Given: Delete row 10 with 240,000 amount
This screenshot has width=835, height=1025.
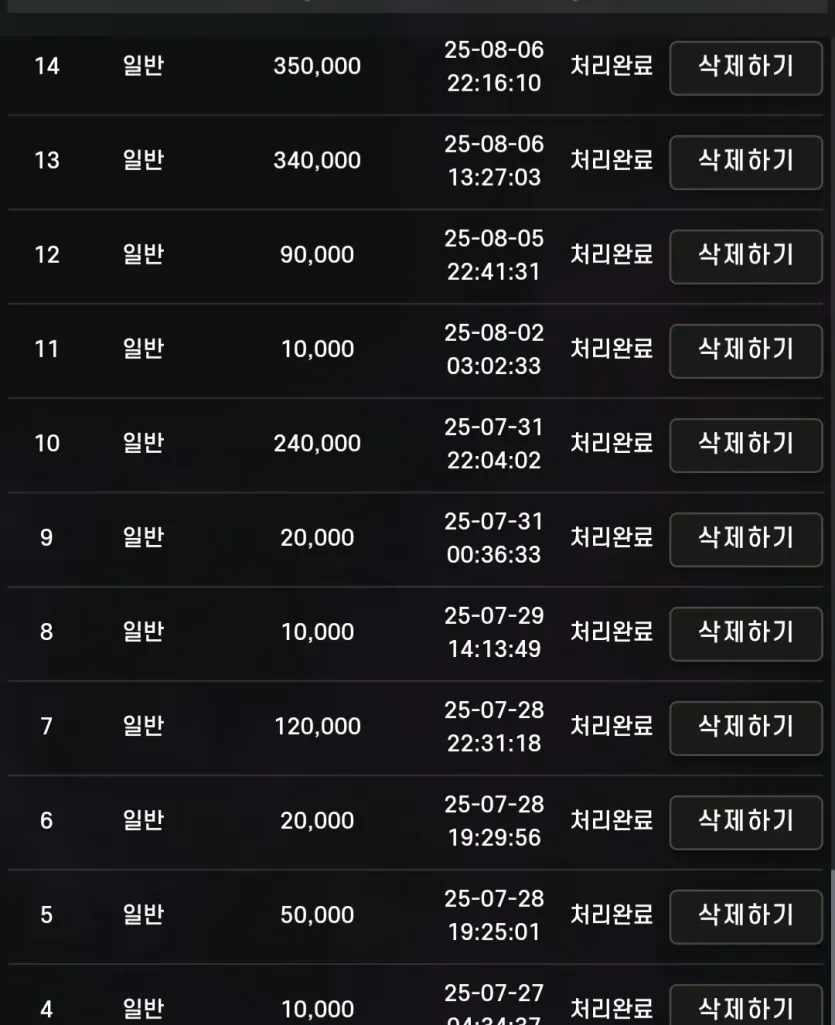Looking at the screenshot, I should (x=745, y=445).
